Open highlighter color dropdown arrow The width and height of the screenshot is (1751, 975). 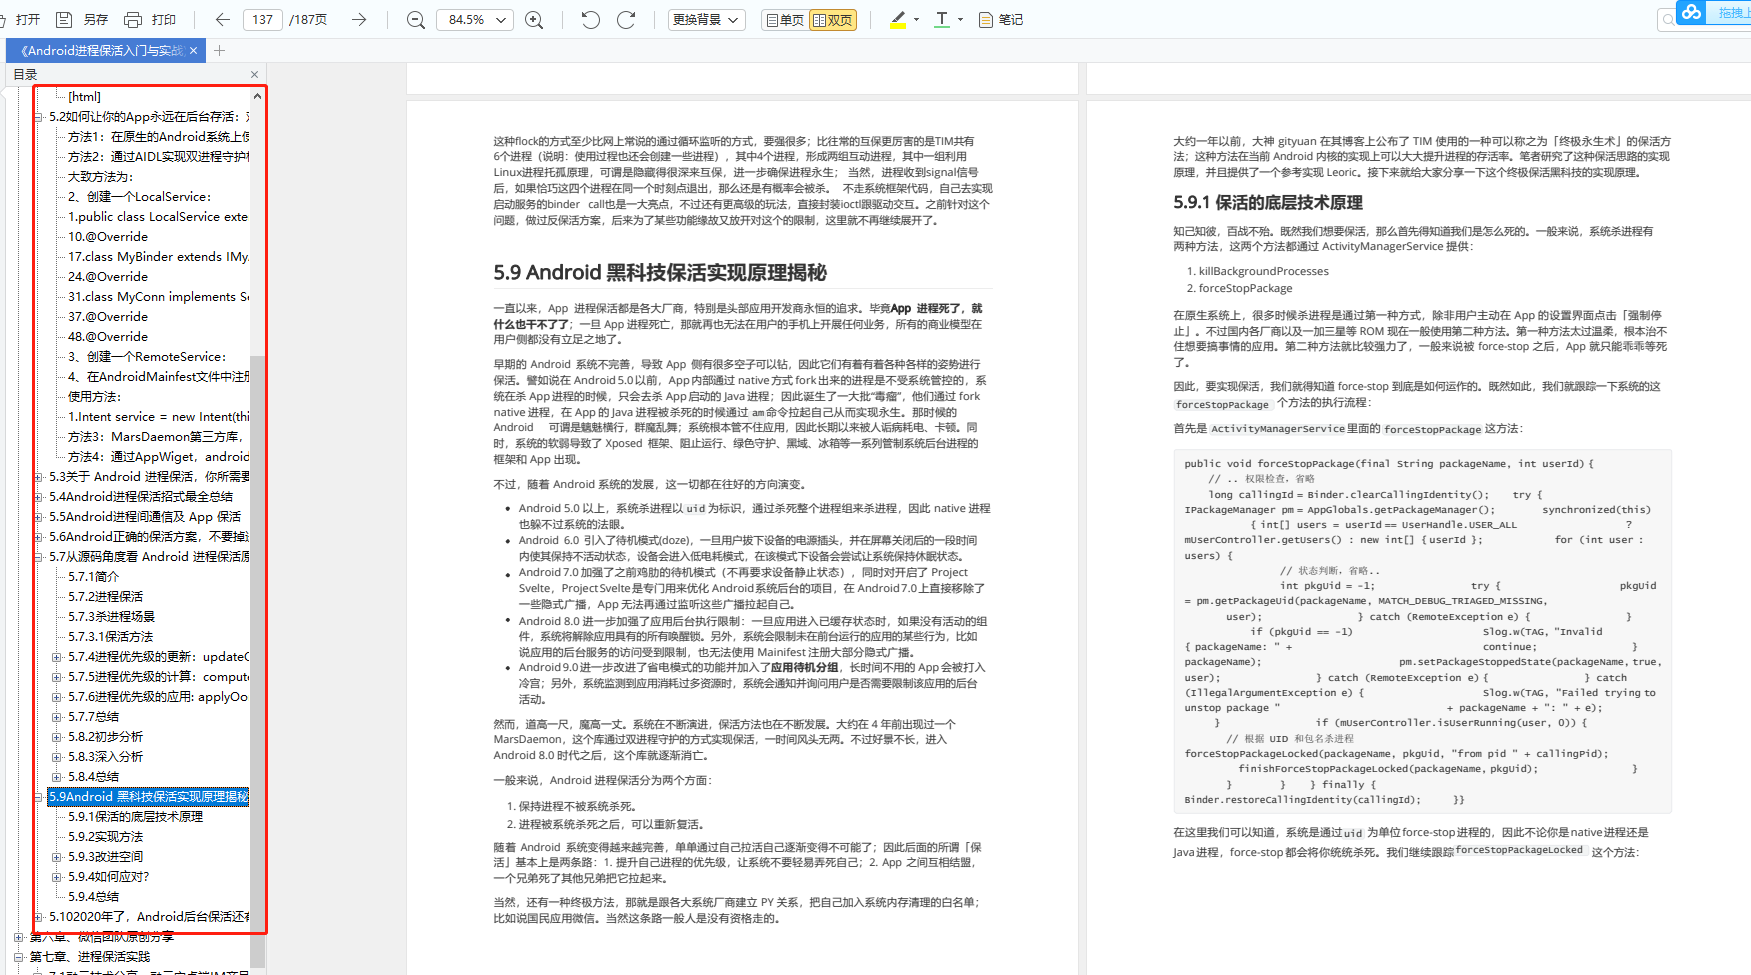click(x=916, y=19)
